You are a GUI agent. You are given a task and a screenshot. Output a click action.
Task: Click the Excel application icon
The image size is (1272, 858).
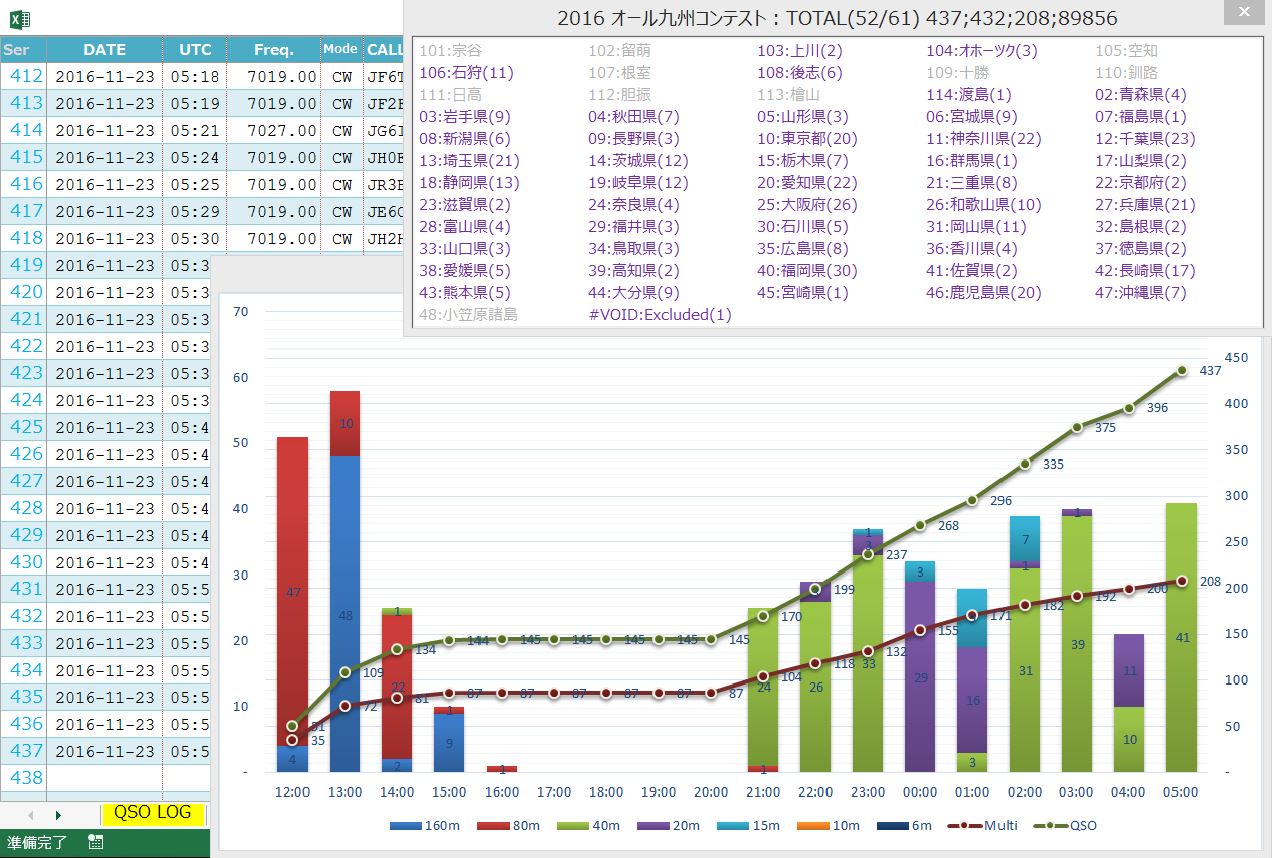[x=19, y=18]
